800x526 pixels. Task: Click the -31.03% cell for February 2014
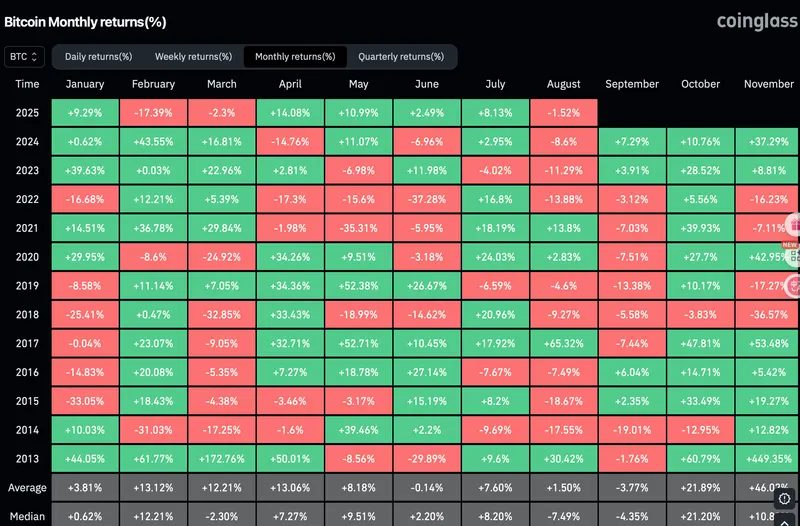[153, 430]
